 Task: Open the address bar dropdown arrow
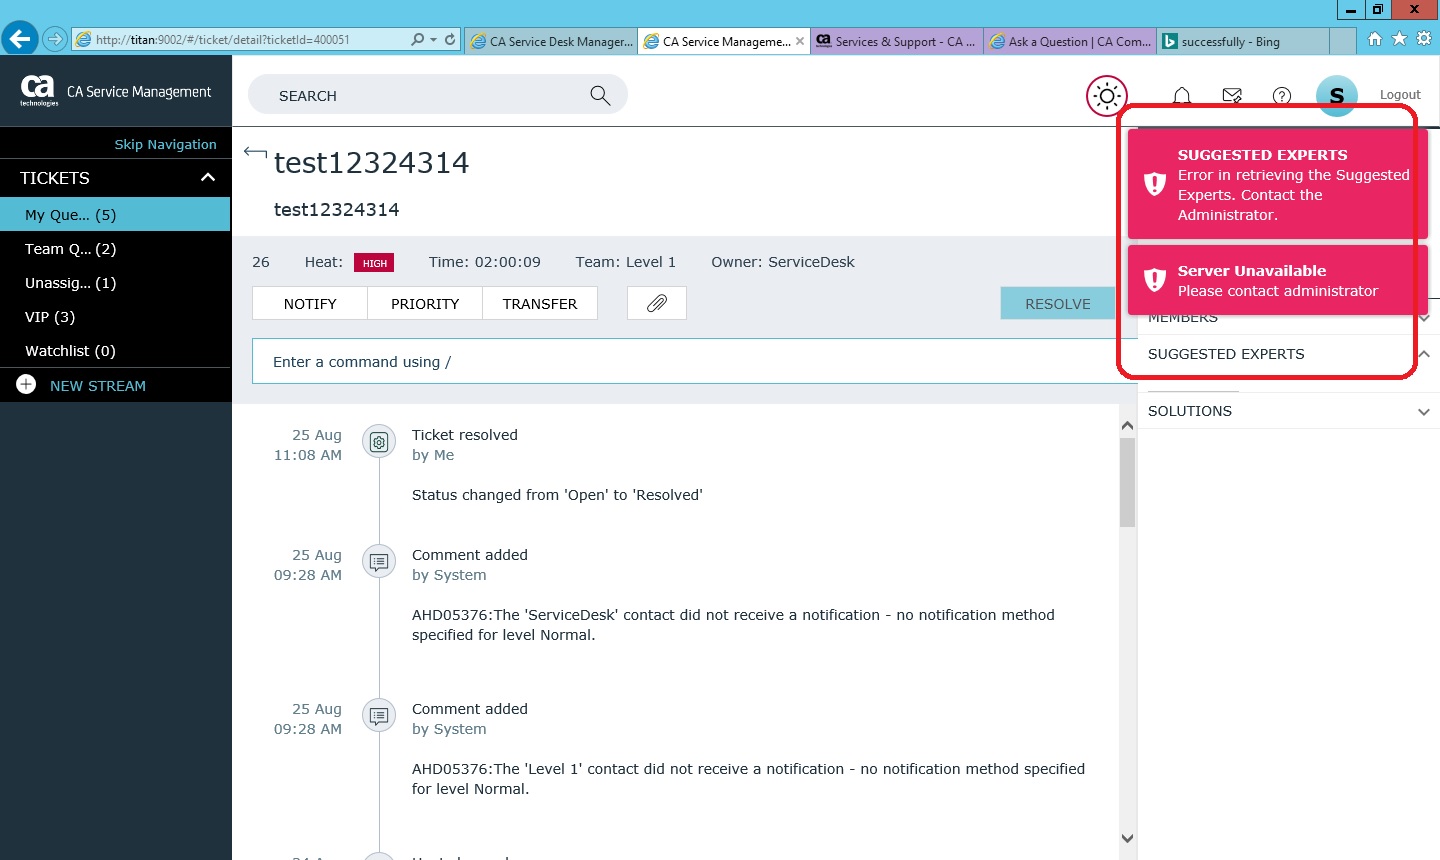pos(433,40)
